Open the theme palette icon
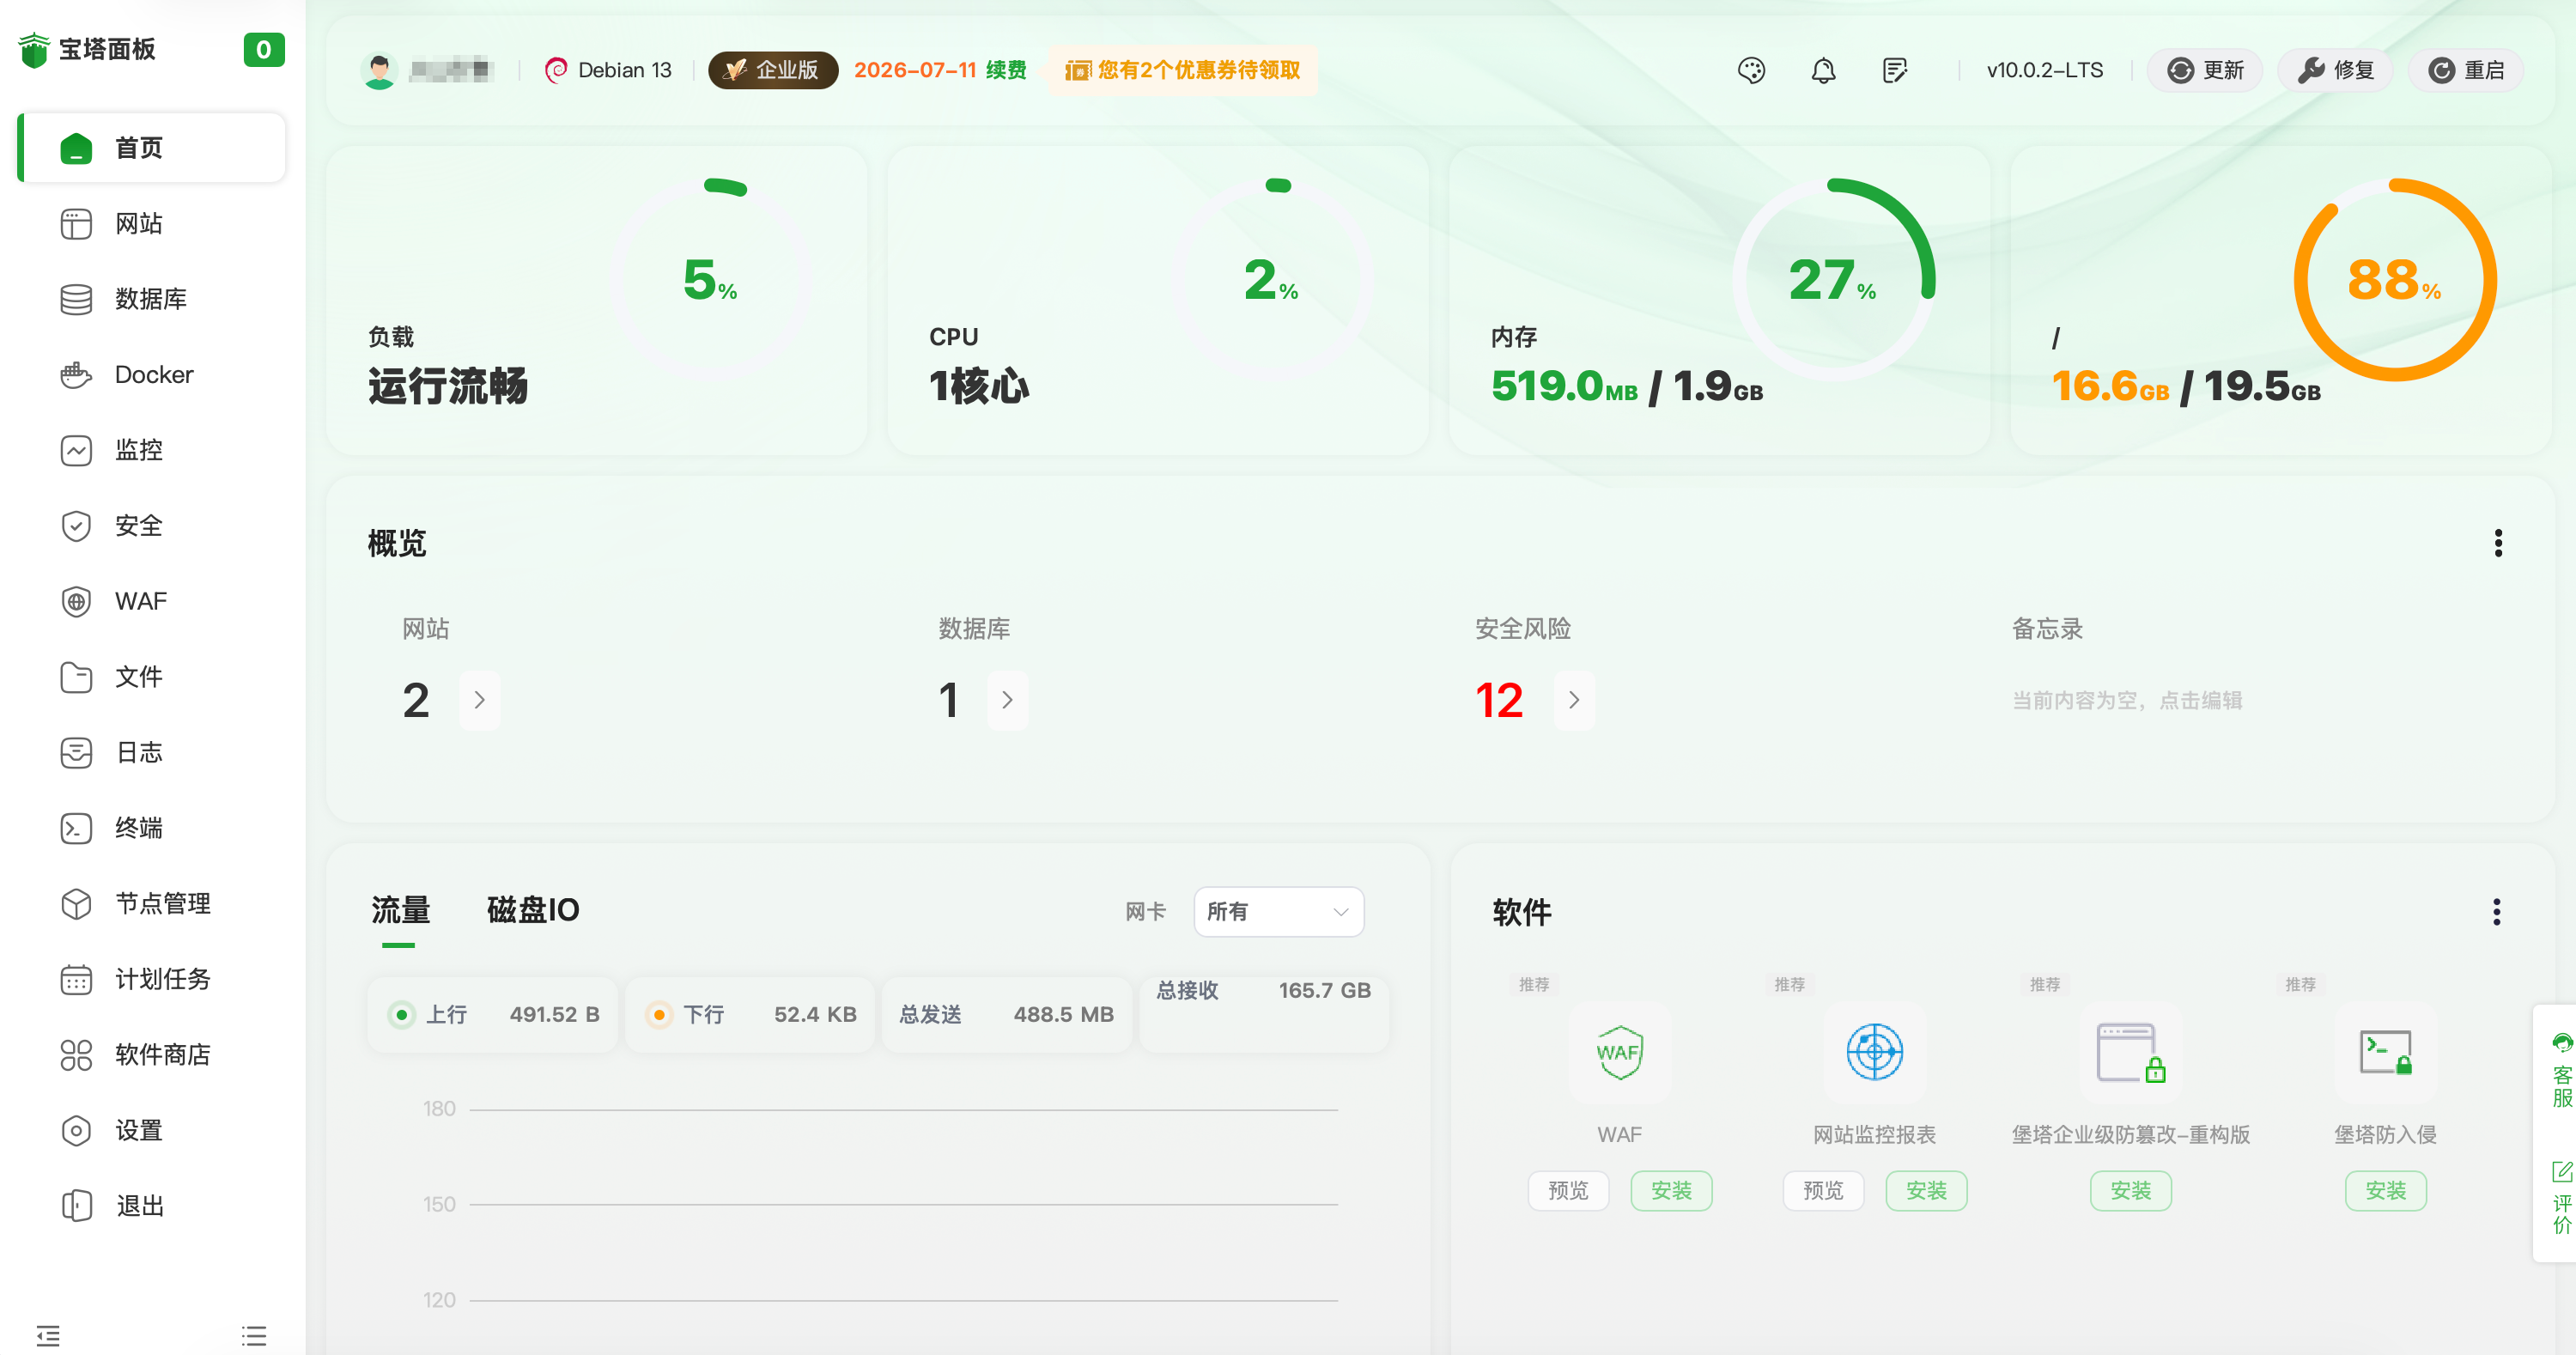Screen dimensions: 2576x1355 point(1751,70)
